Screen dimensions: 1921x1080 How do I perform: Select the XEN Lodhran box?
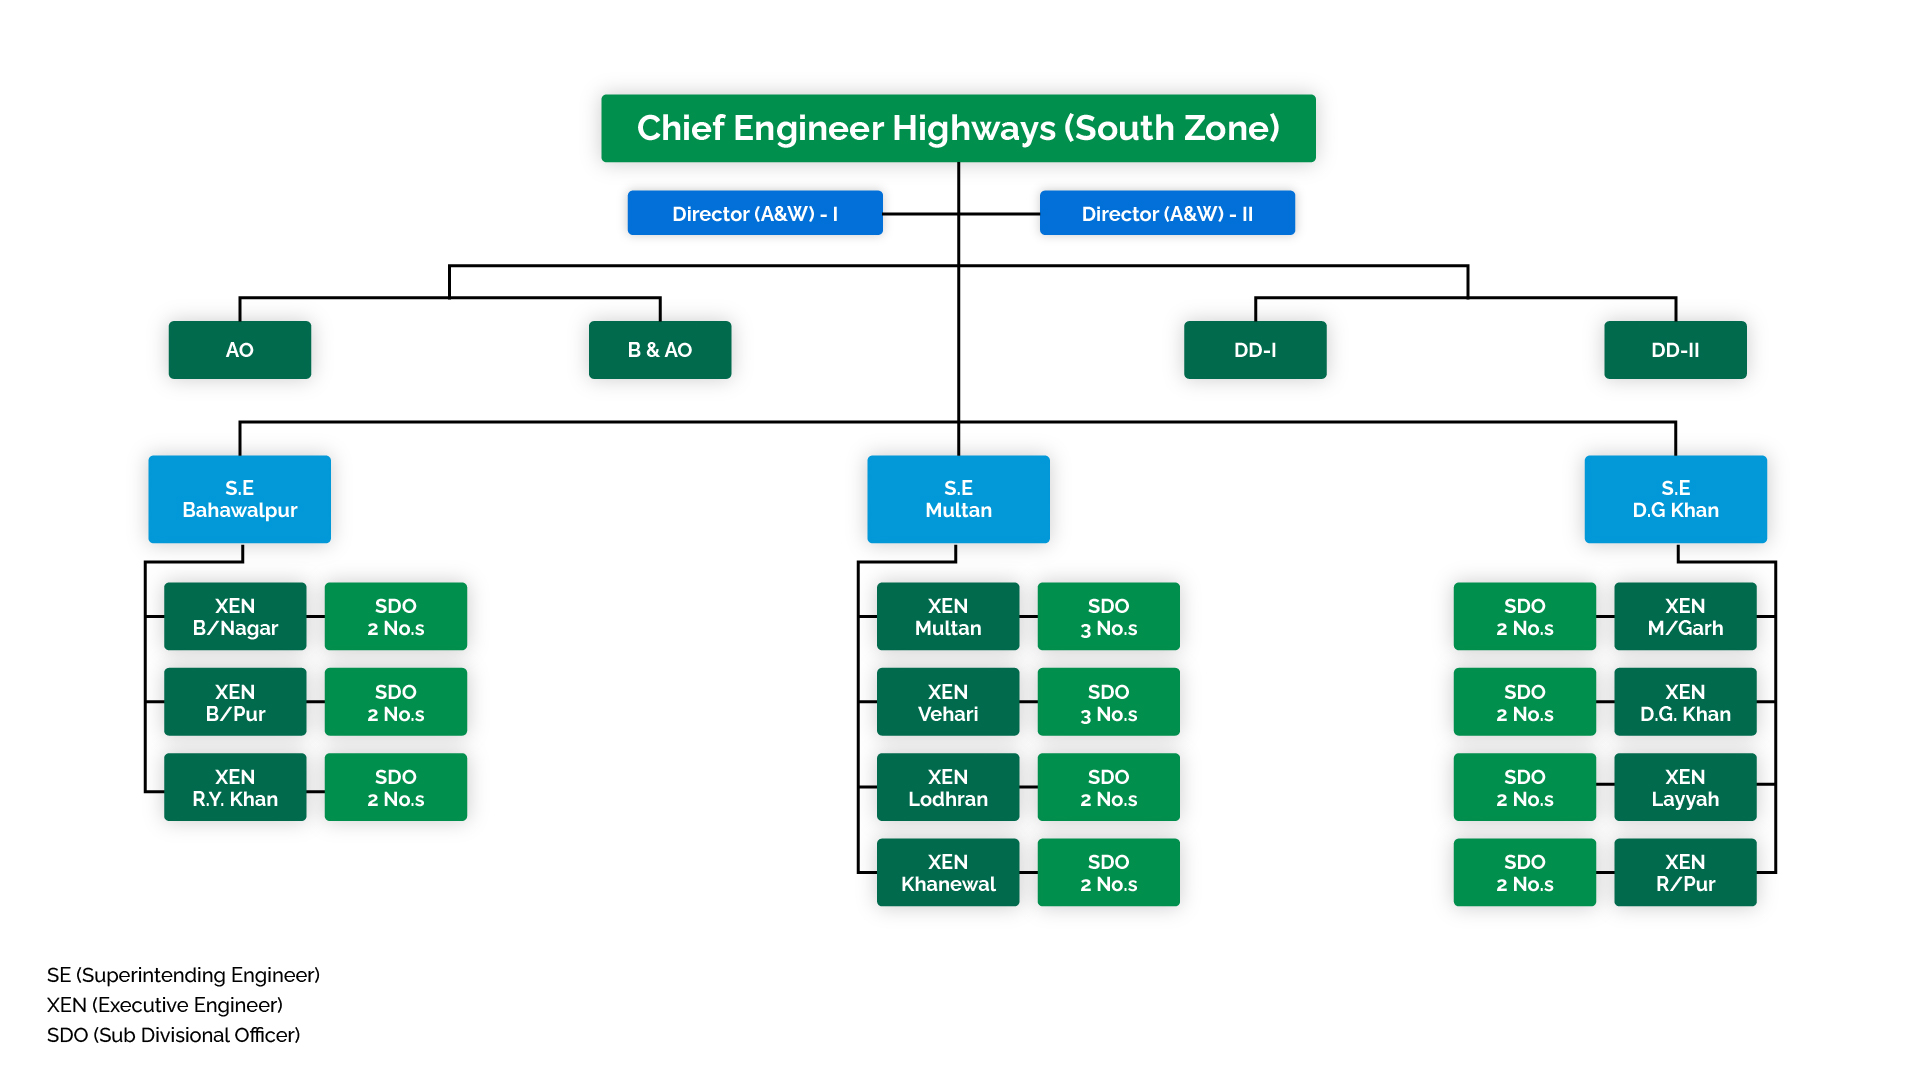point(947,787)
